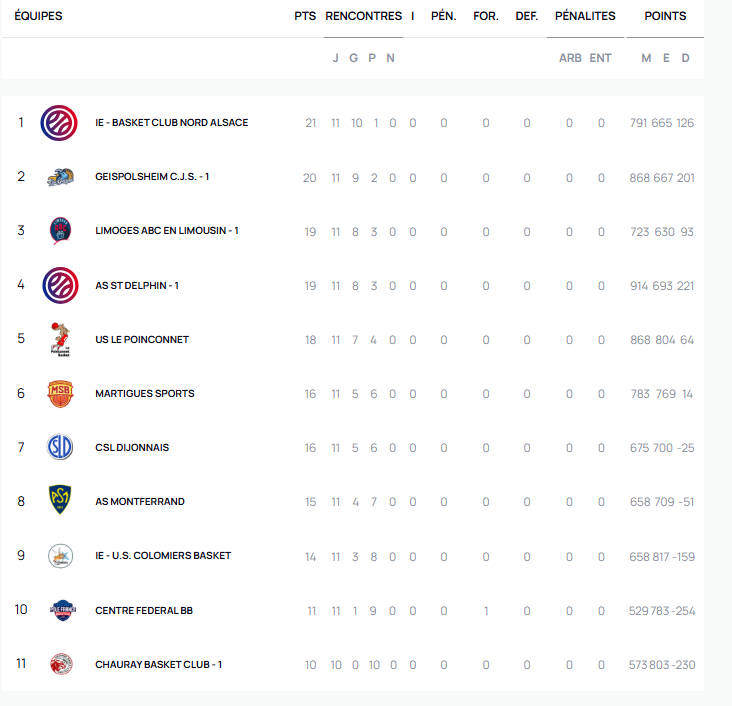This screenshot has width=732, height=706.
Task: Select Limoges ABC en Limousin - 1
Action: 166,231
